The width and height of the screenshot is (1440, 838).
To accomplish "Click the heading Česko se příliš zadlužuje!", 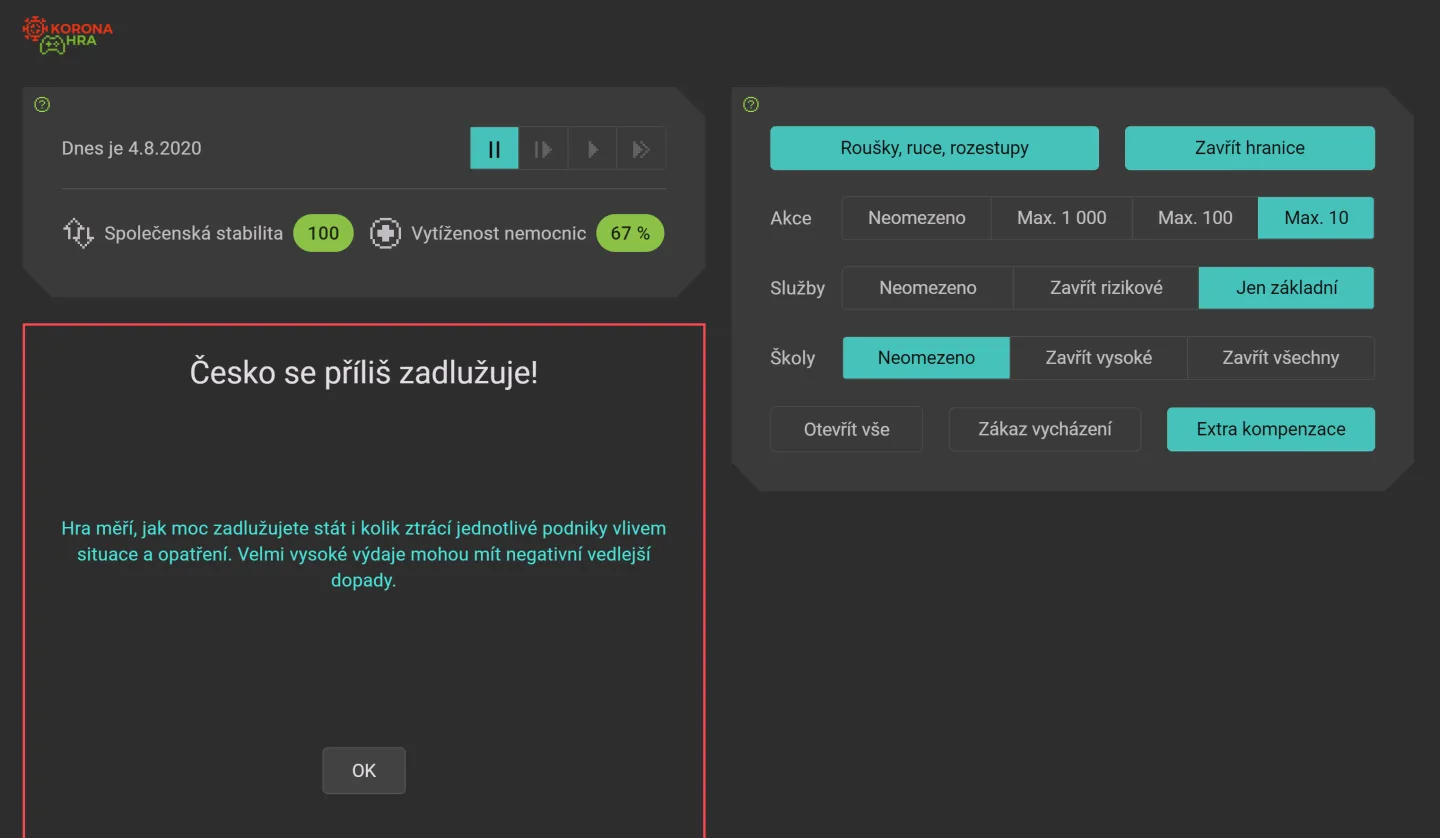I will (364, 373).
